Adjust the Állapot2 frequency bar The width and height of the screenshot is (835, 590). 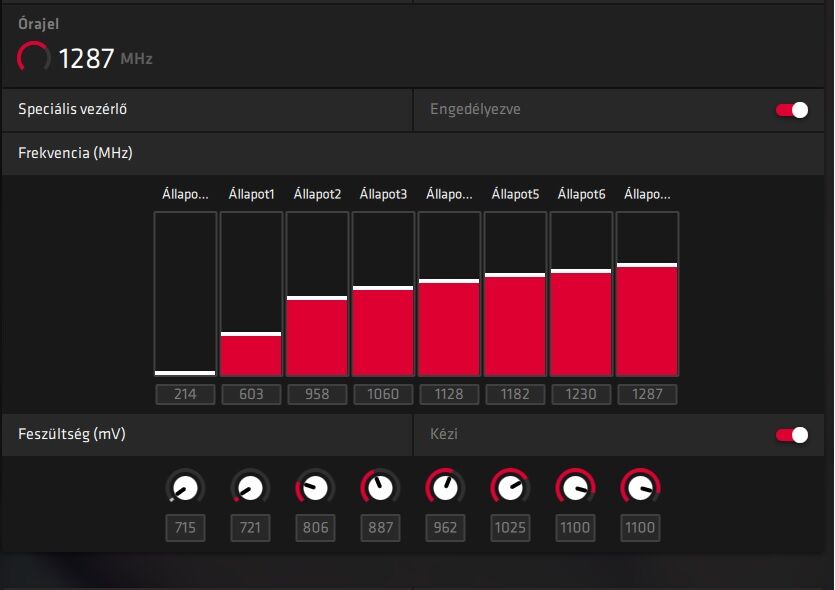point(317,294)
